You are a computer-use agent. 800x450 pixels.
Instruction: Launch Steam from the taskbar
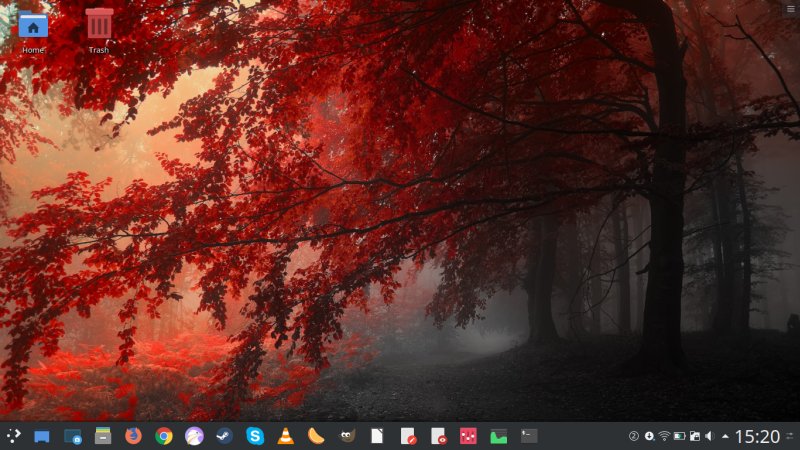pyautogui.click(x=224, y=436)
